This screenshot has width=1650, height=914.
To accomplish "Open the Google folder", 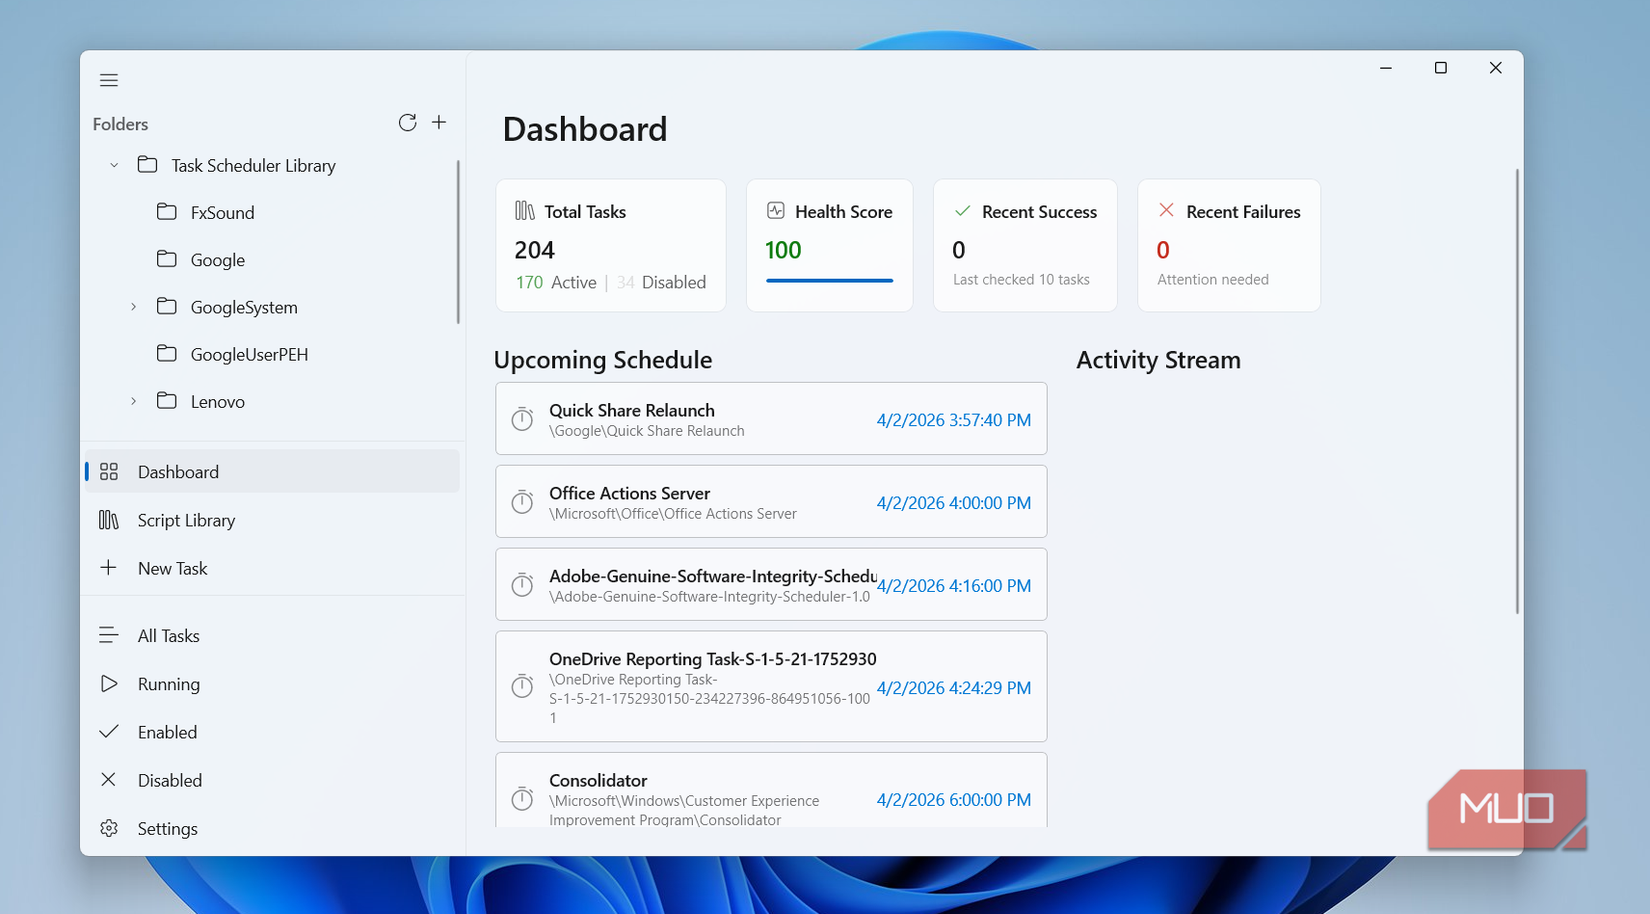I will coord(216,259).
